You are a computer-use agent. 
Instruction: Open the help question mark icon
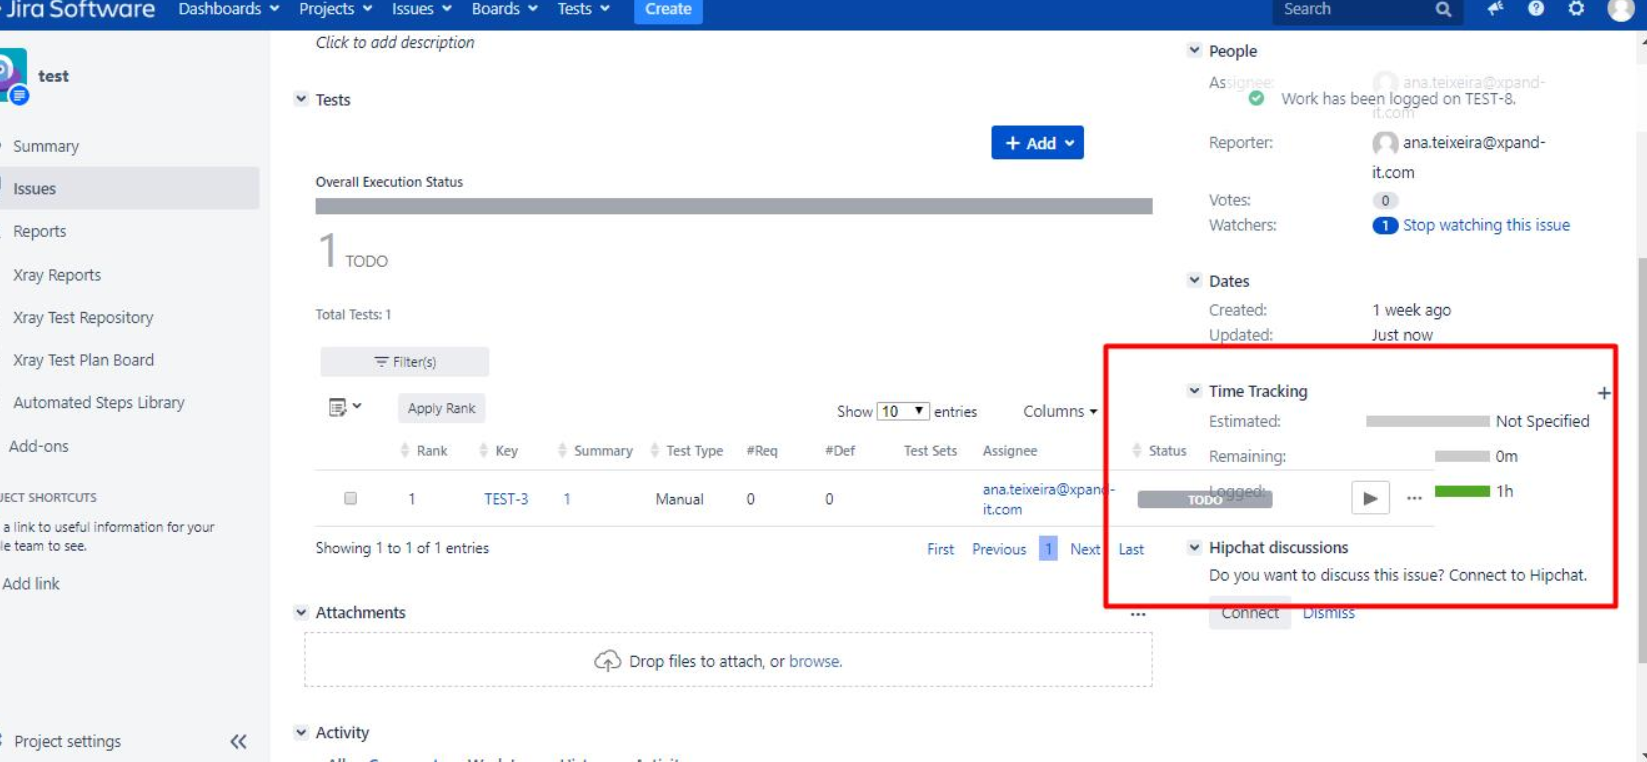1535,9
